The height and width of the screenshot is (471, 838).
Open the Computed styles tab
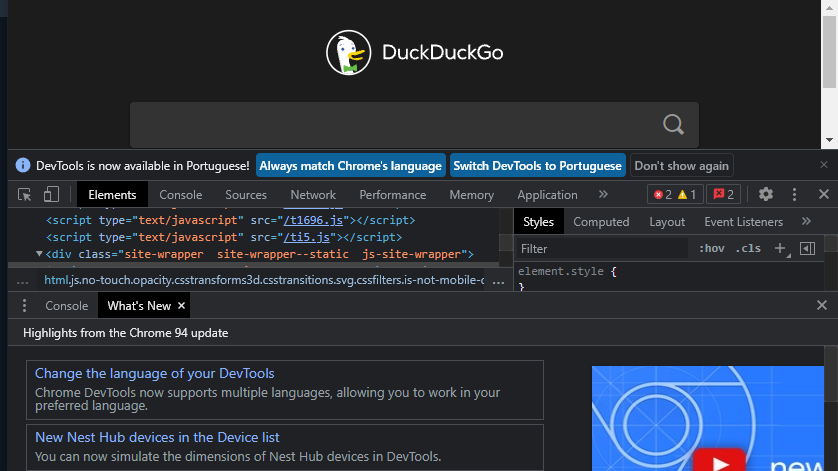click(x=601, y=222)
